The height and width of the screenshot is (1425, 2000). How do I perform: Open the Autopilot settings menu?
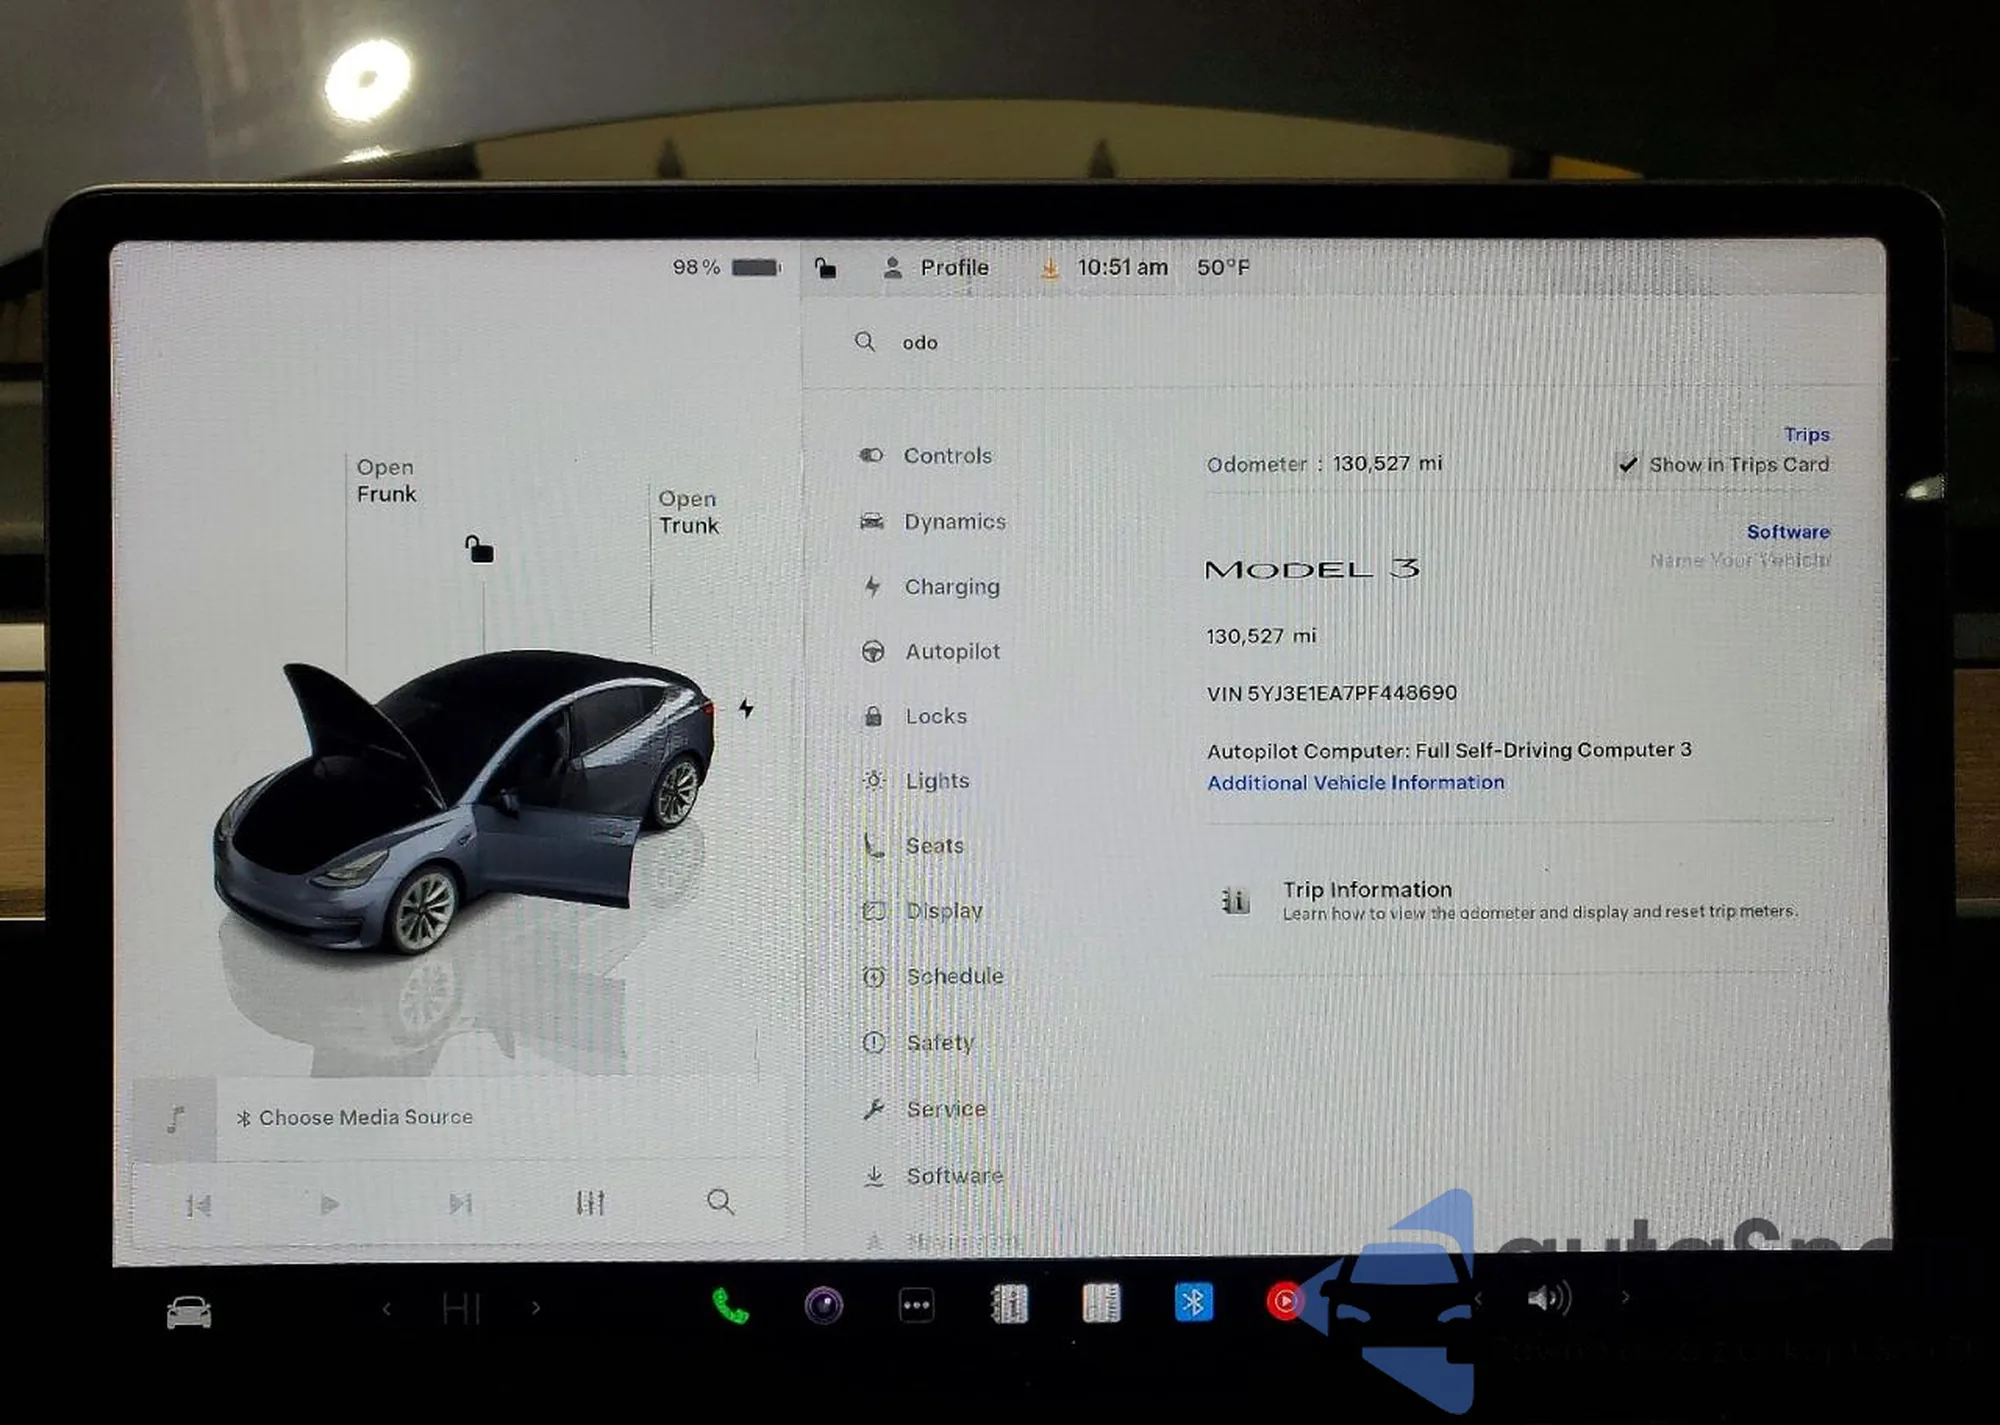pos(951,652)
